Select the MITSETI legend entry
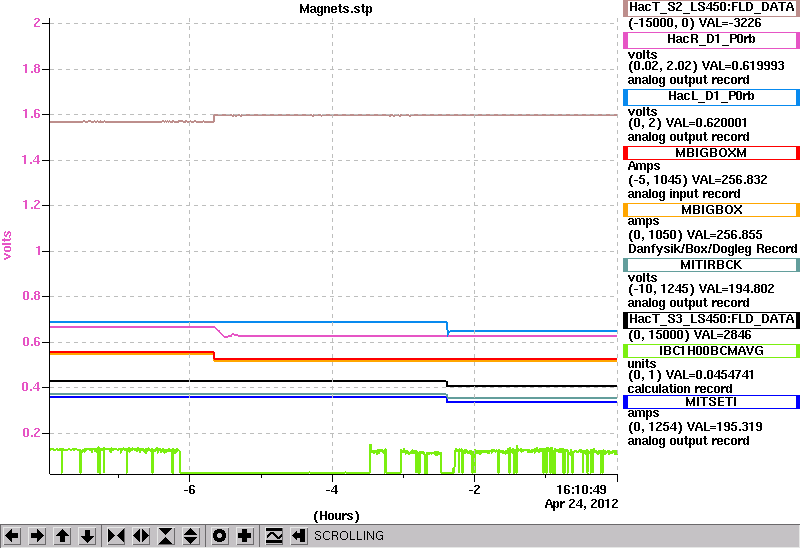The width and height of the screenshot is (800, 548). 711,402
